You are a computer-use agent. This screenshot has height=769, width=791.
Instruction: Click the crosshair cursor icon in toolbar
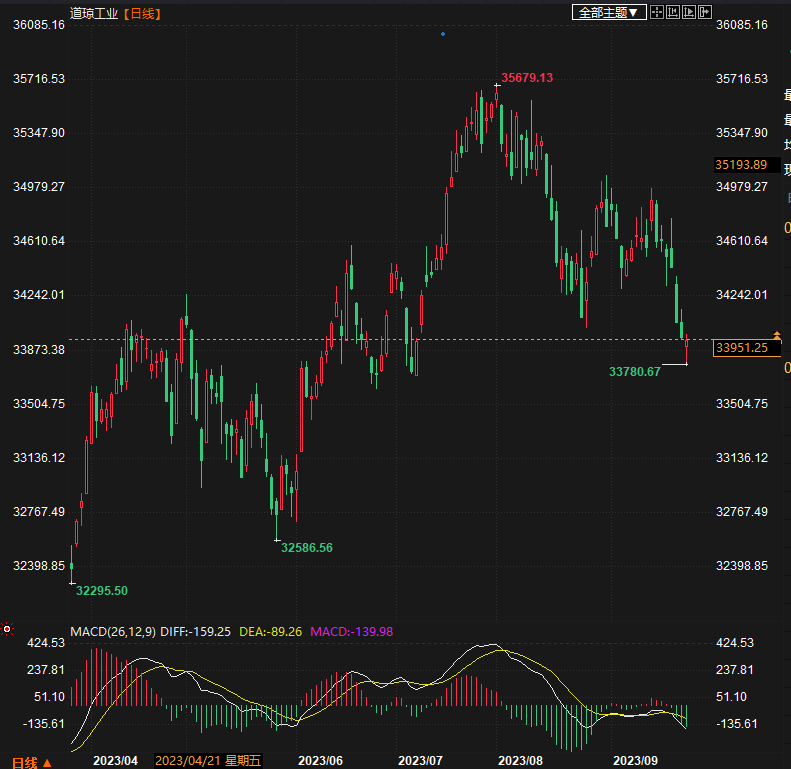coord(657,12)
